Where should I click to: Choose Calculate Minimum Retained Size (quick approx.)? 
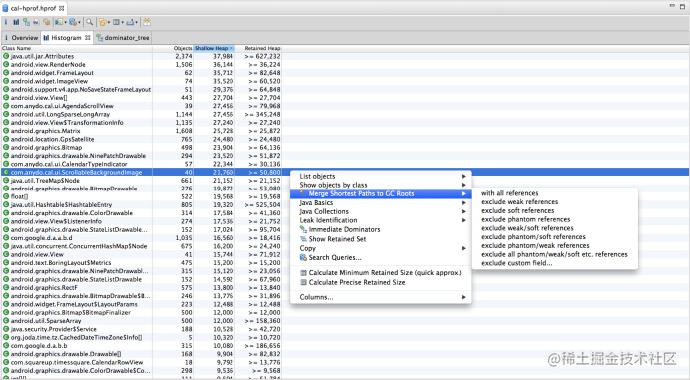(x=381, y=273)
